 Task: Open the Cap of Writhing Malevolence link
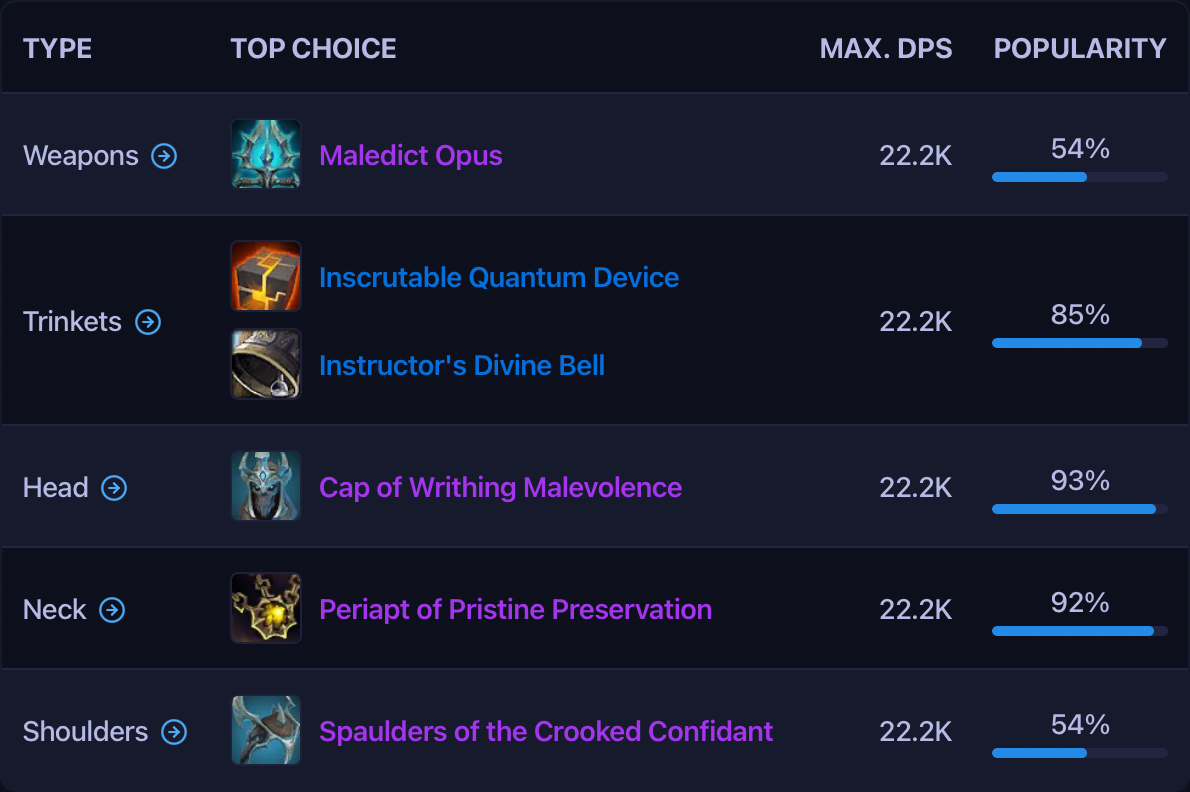500,487
